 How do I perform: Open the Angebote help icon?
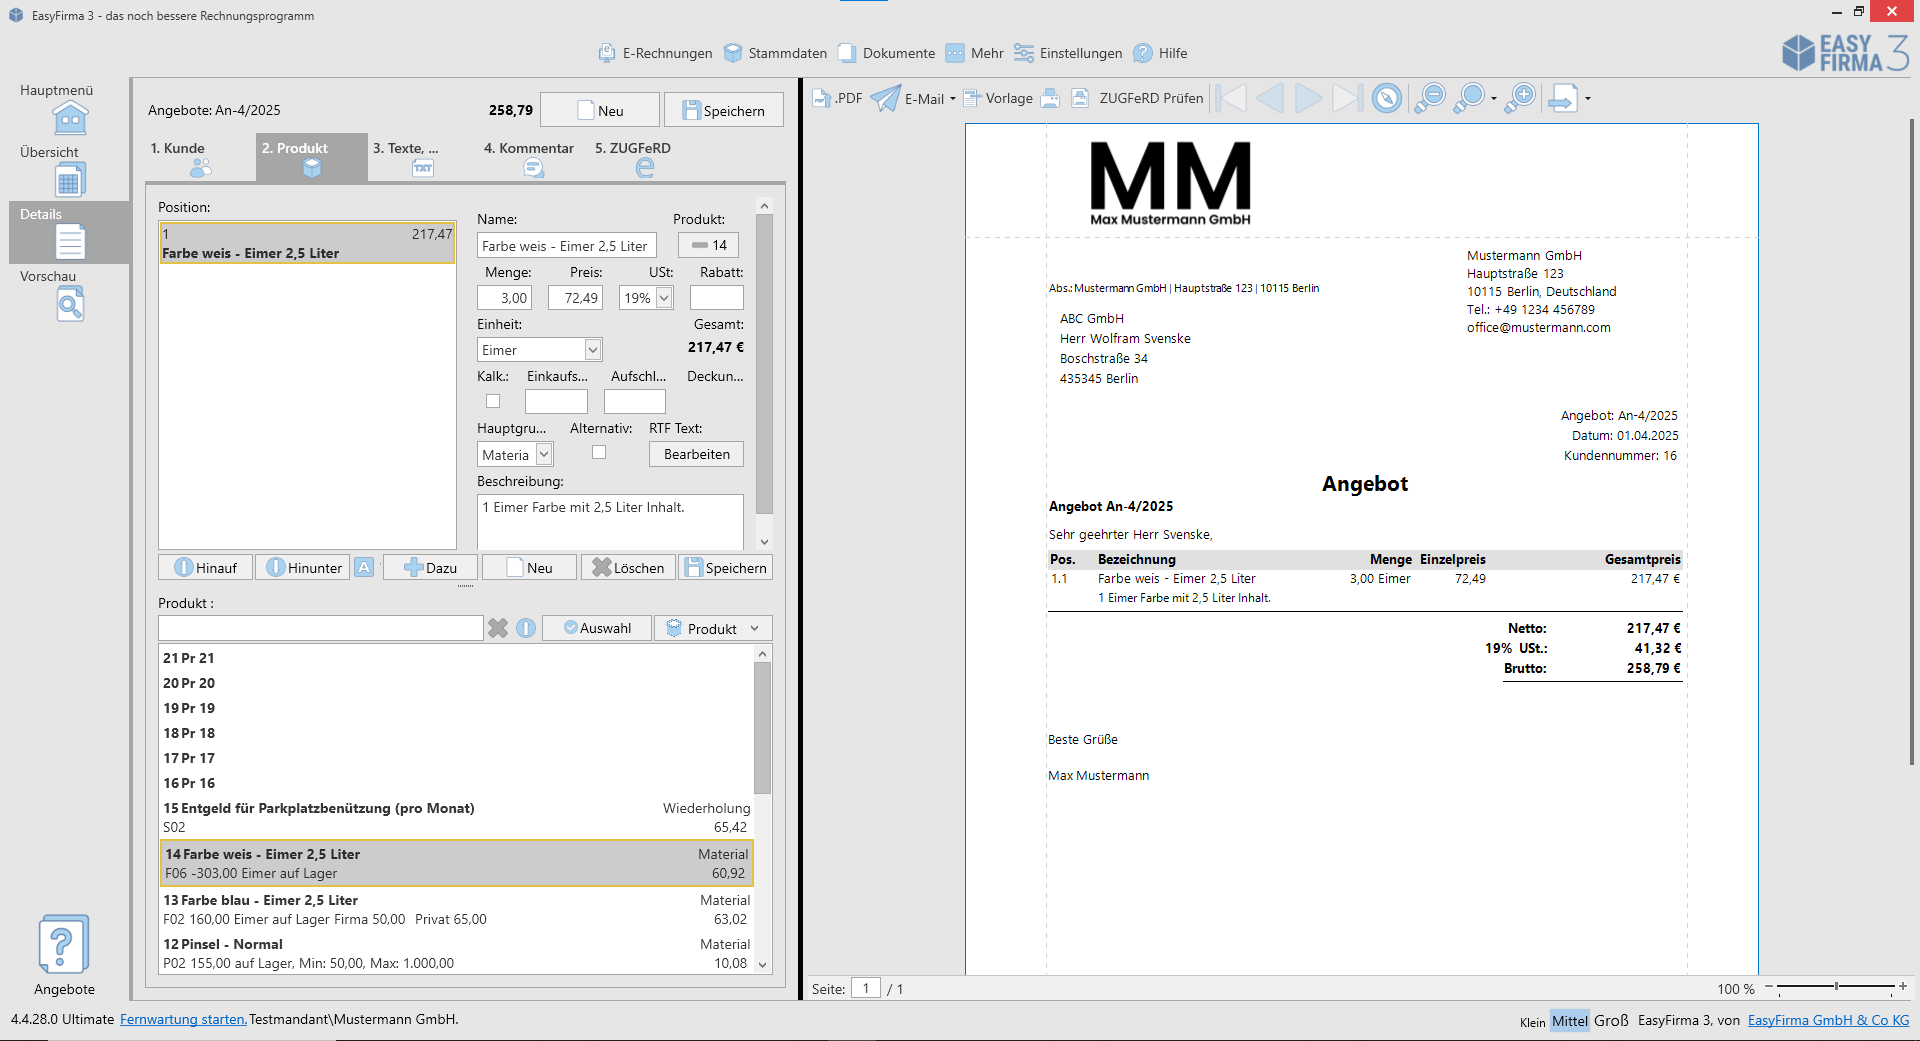pyautogui.click(x=63, y=944)
